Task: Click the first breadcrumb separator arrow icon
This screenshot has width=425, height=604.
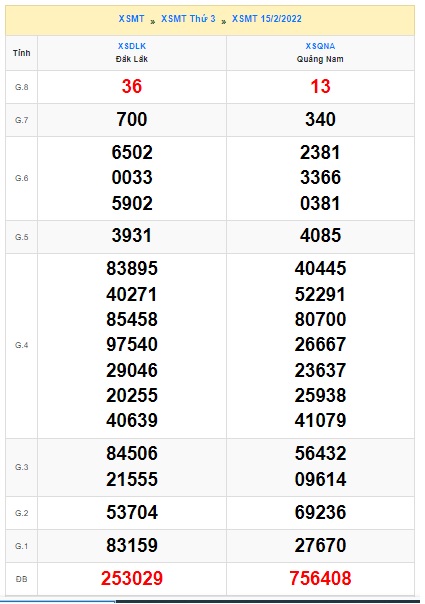Action: [153, 22]
